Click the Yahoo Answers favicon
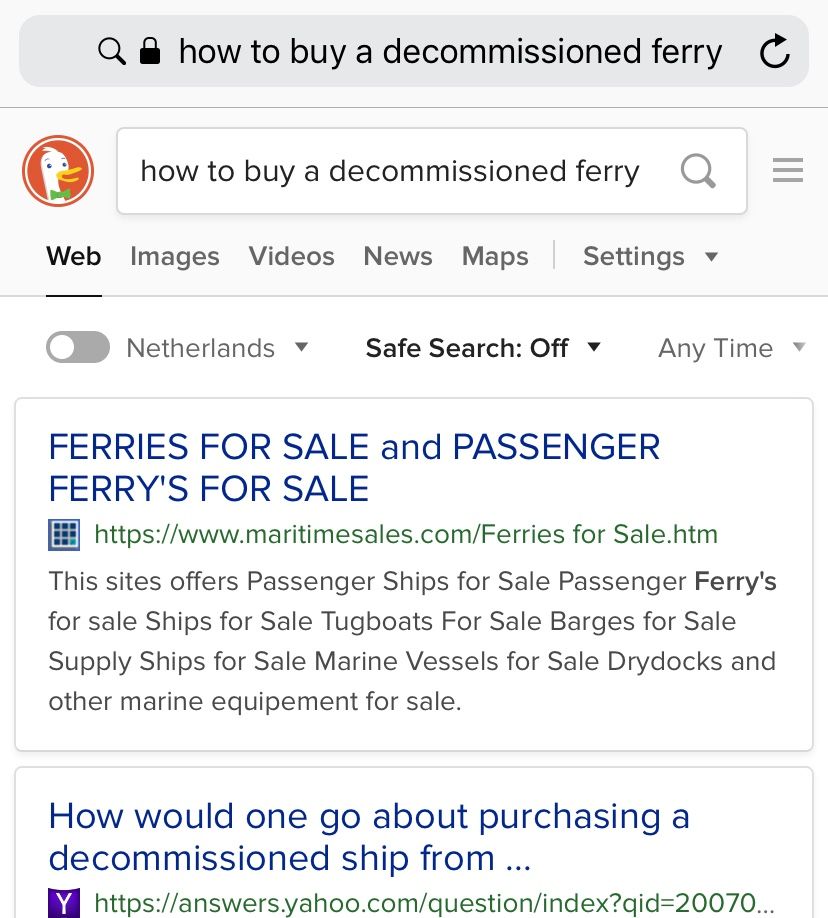828x918 pixels. [x=64, y=904]
